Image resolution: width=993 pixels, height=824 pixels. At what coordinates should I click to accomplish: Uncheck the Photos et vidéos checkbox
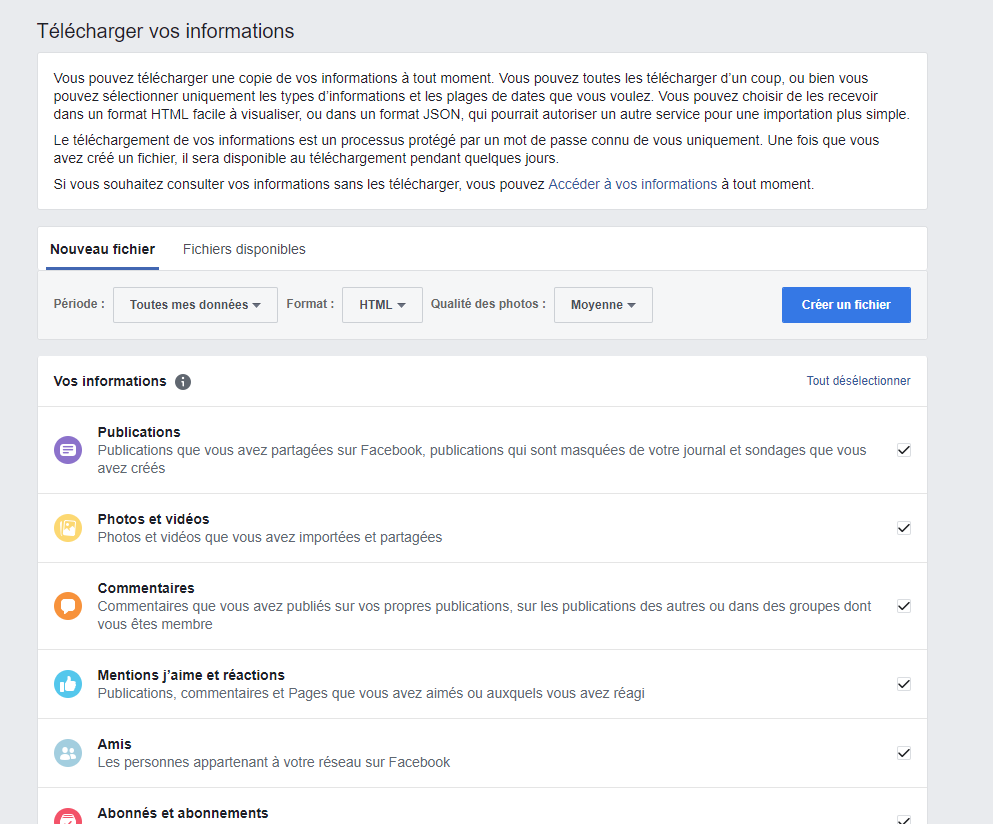click(x=904, y=528)
